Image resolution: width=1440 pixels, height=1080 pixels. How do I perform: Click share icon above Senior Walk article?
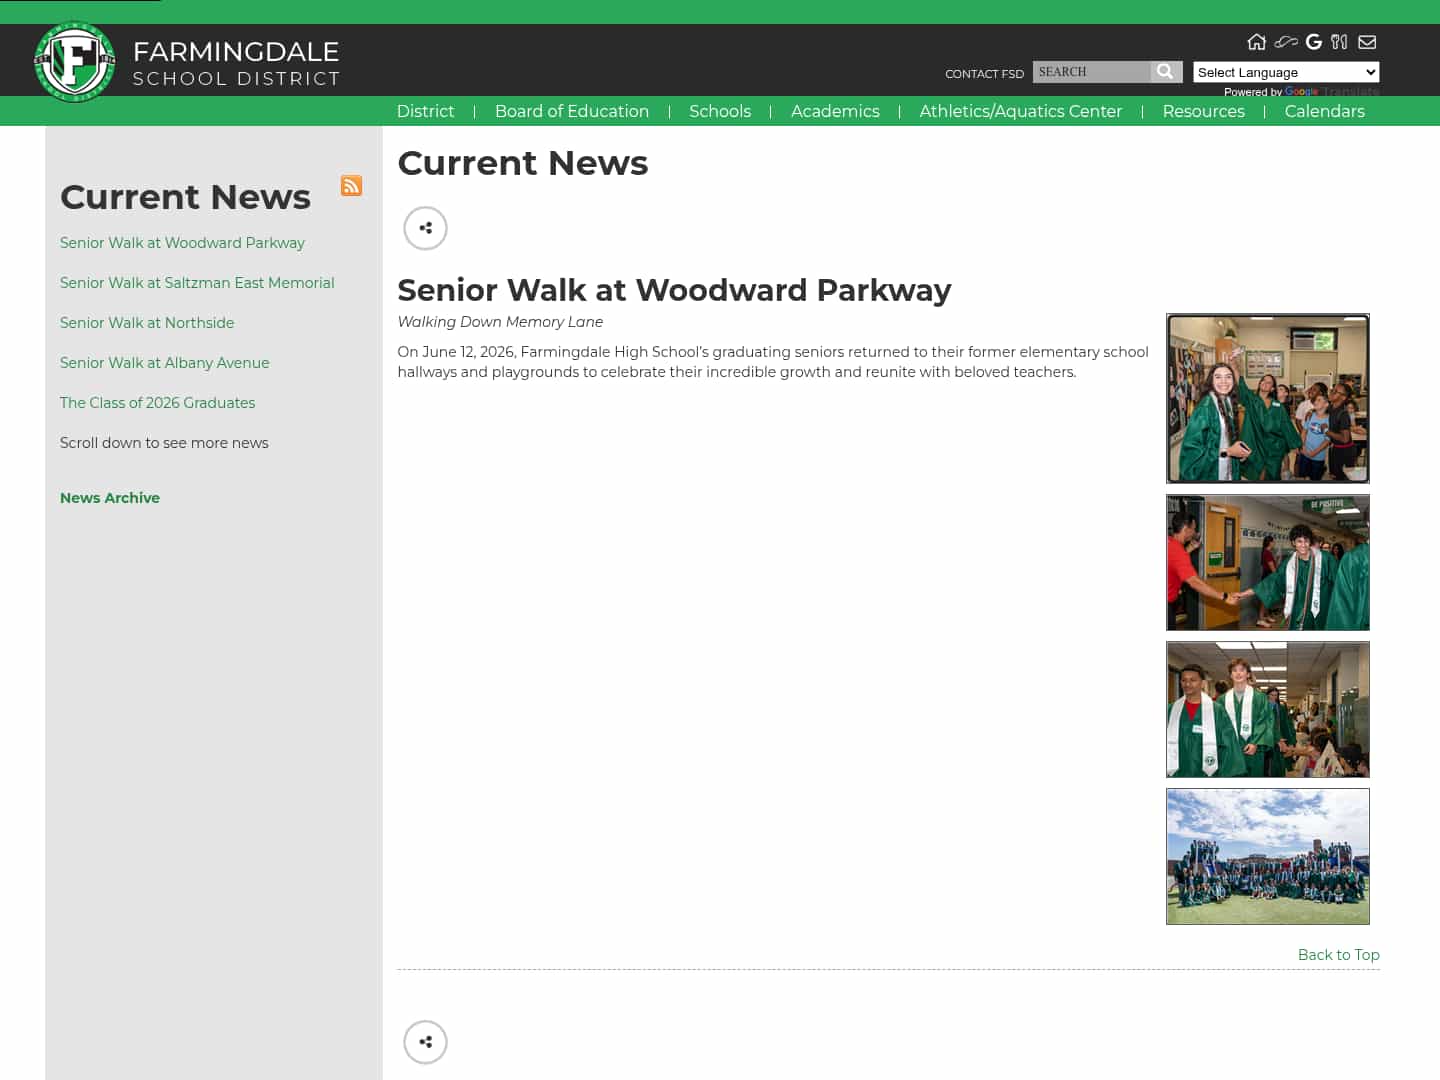[x=425, y=228]
